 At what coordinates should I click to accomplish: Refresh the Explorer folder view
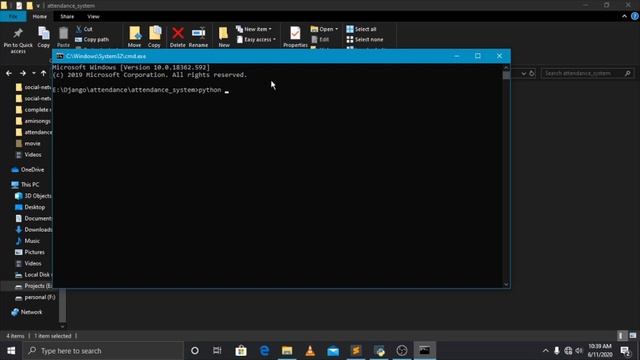(532, 73)
